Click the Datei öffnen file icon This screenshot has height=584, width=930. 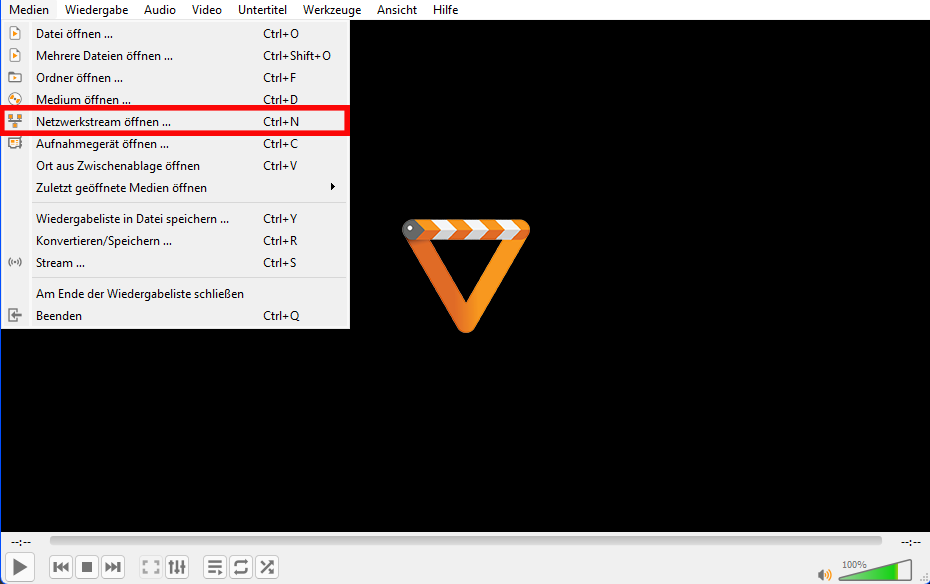15,34
